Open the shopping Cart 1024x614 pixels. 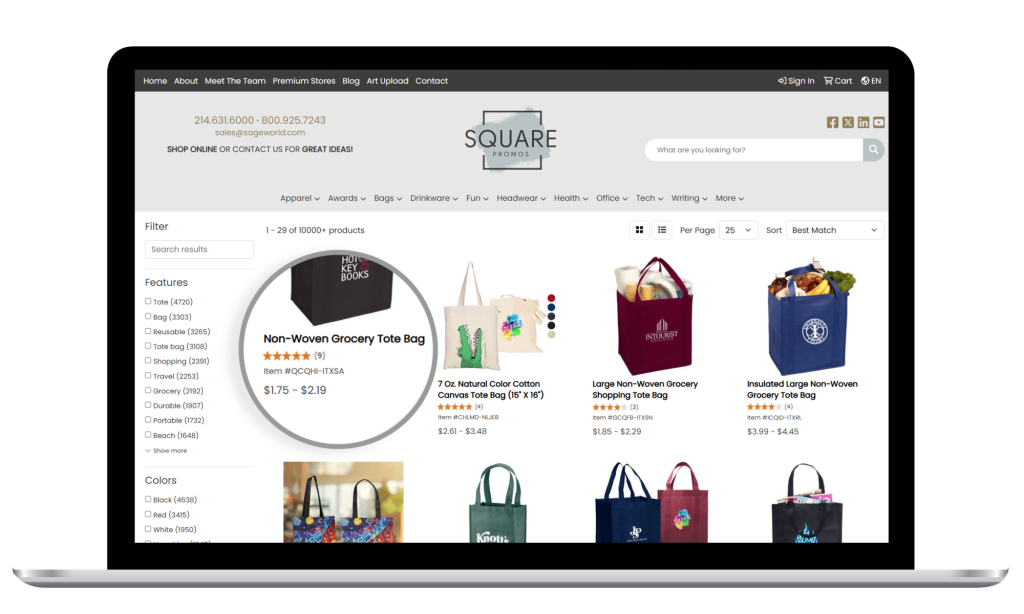(838, 81)
